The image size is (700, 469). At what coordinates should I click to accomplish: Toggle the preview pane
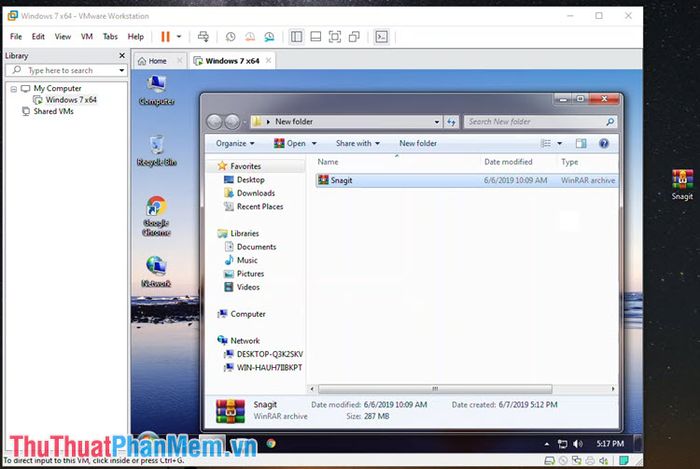pyautogui.click(x=581, y=143)
